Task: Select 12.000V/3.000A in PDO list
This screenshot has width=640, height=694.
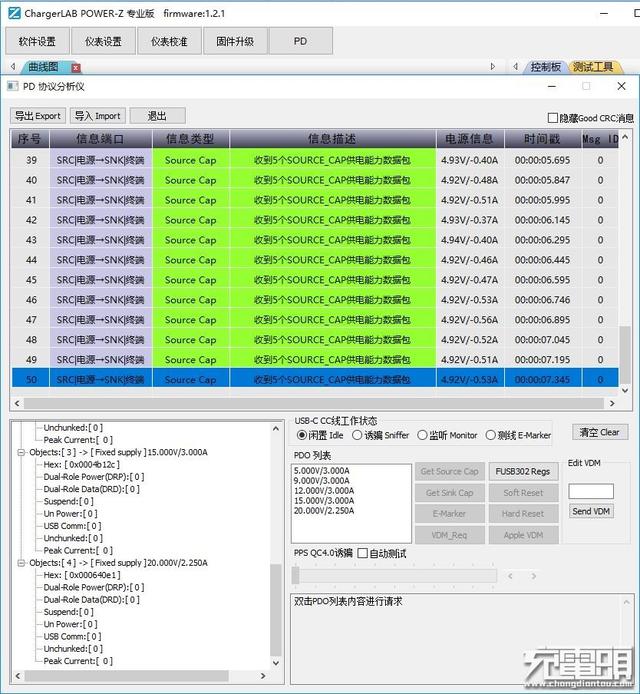Action: point(324,490)
